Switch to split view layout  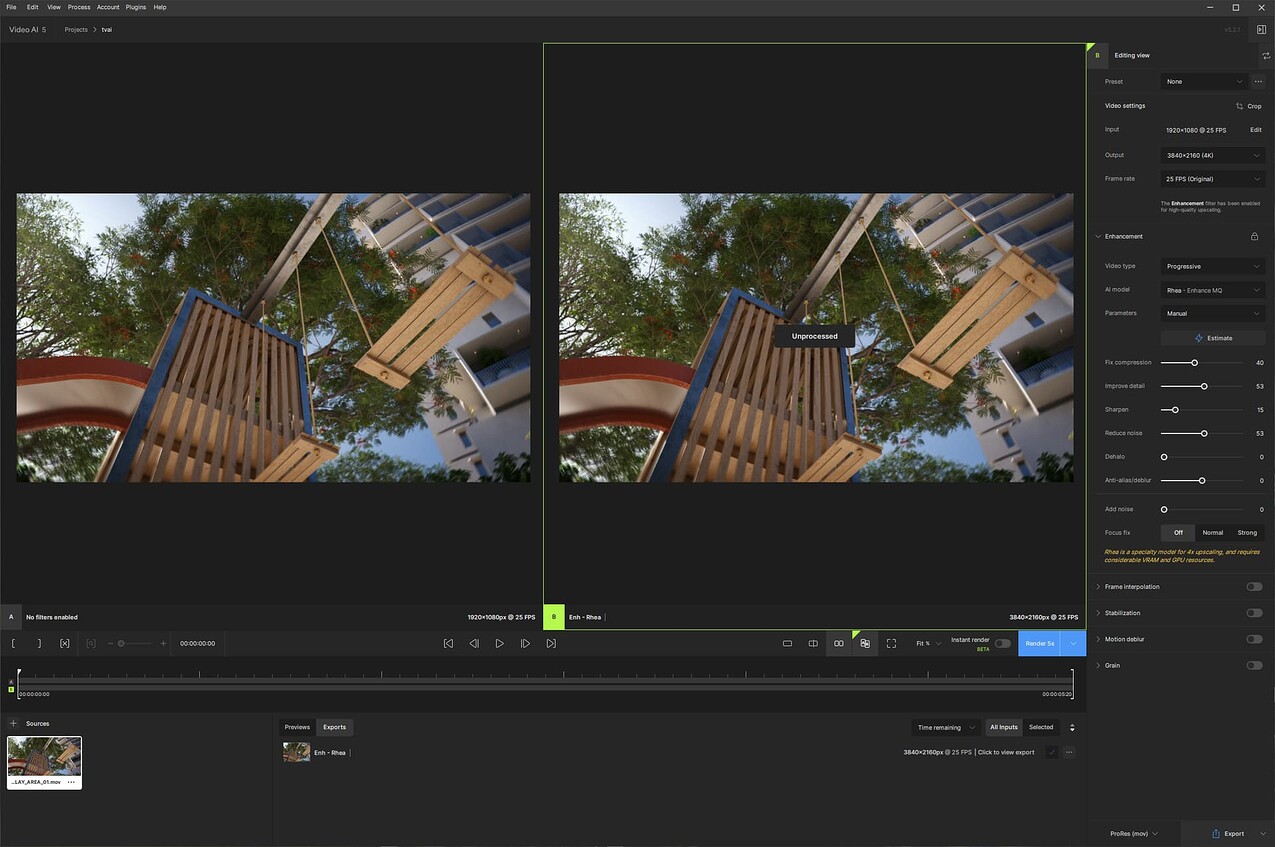pyautogui.click(x=813, y=643)
